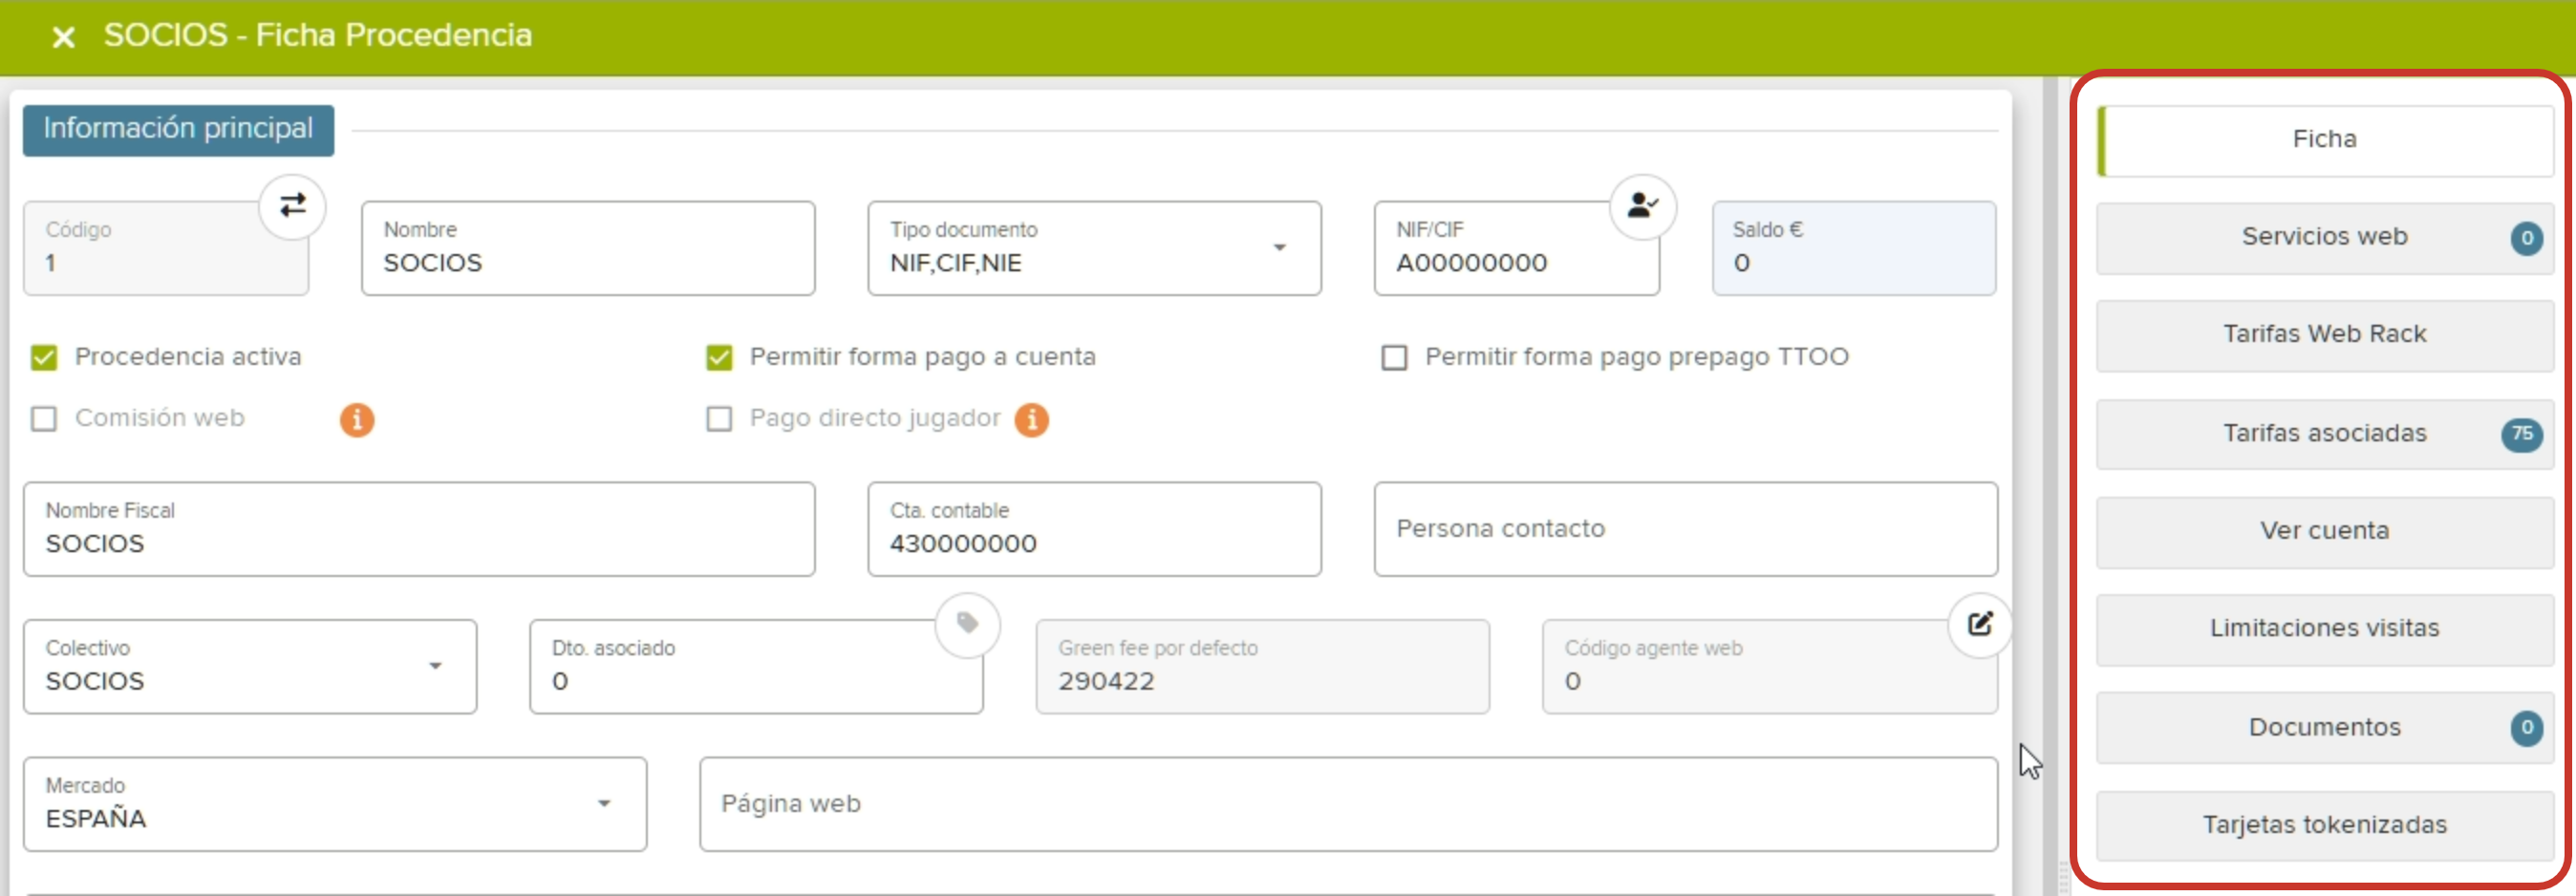The width and height of the screenshot is (2576, 896).
Task: Click the 75 badge on Tarifas asociadas
Action: click(2522, 434)
